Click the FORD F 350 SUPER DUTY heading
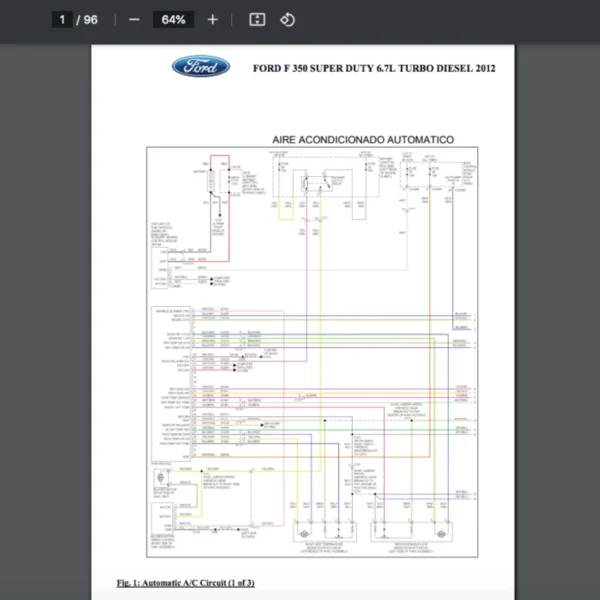 (374, 68)
